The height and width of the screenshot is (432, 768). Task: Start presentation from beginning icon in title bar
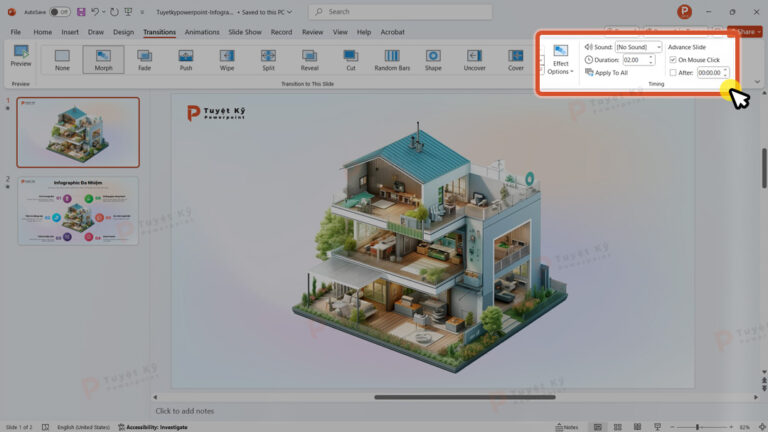pyautogui.click(x=128, y=12)
